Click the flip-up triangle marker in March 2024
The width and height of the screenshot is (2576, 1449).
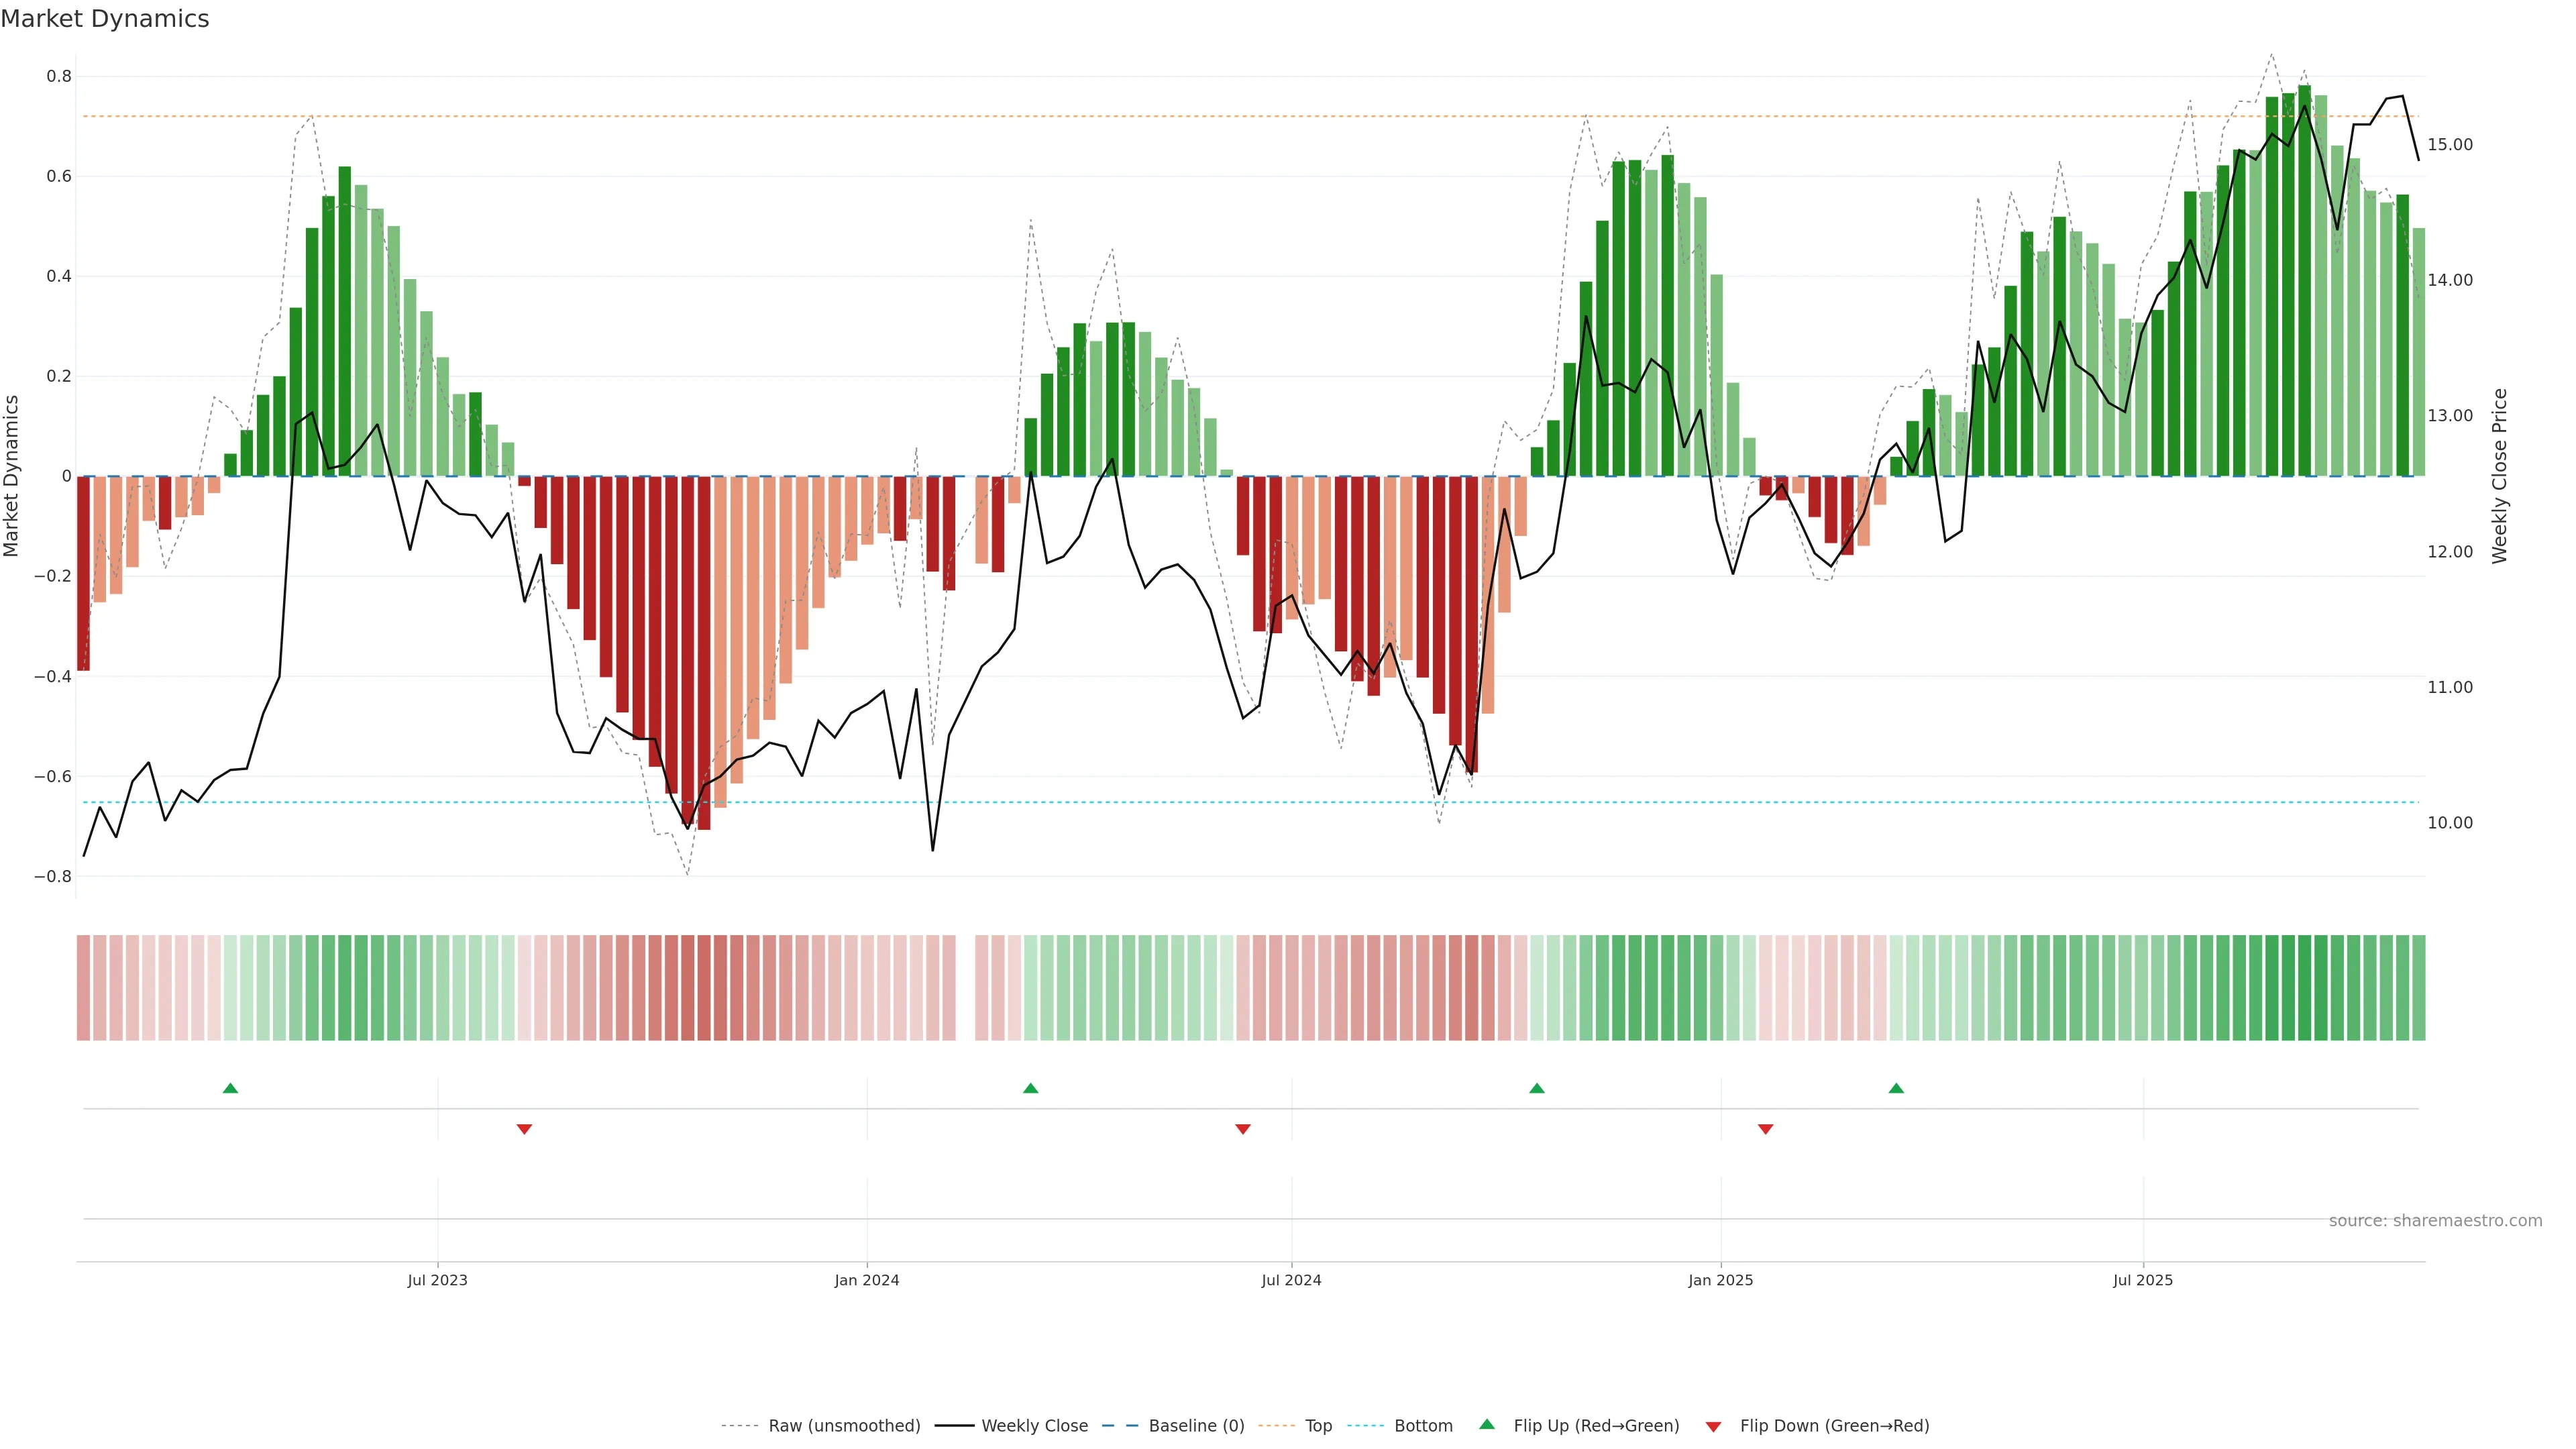1031,1088
